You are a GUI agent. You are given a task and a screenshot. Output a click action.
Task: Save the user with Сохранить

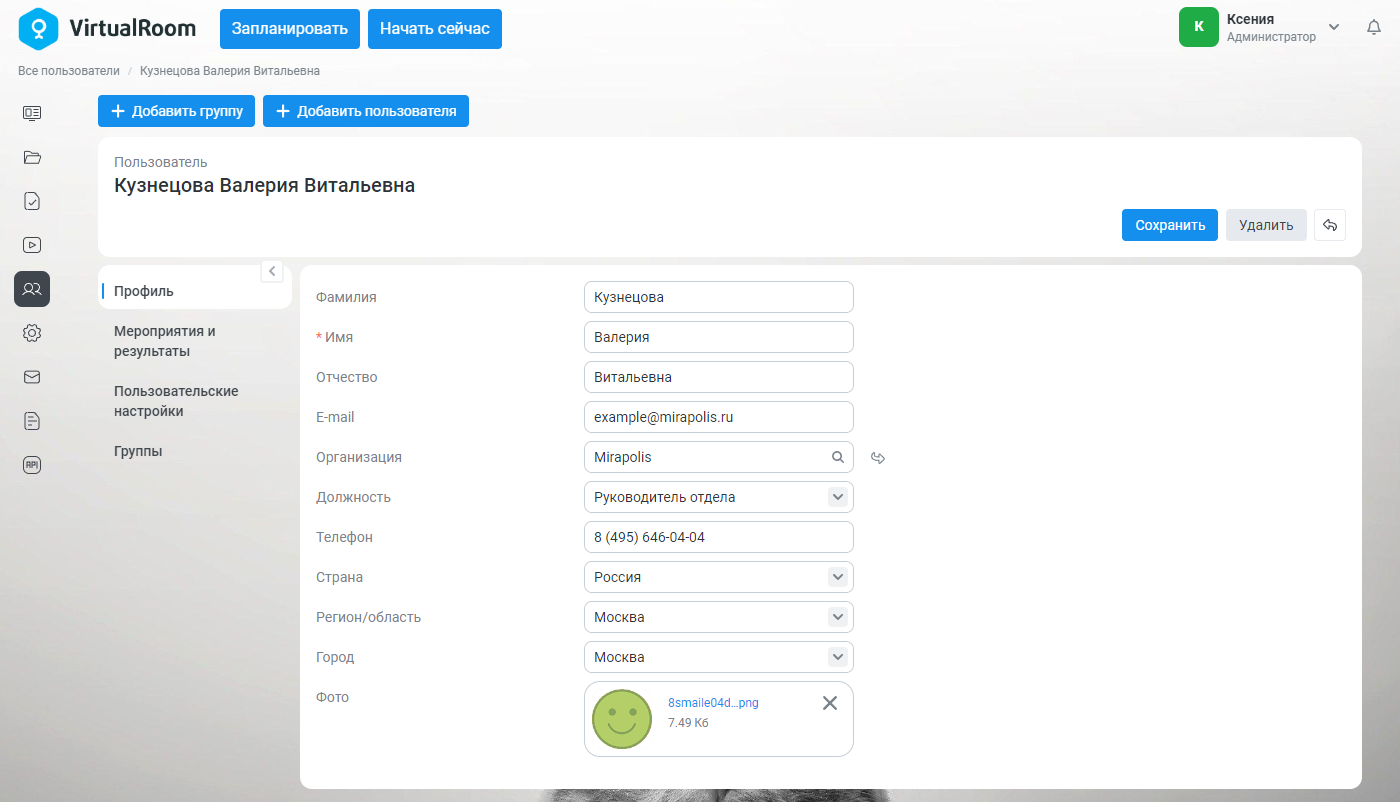click(x=1170, y=225)
